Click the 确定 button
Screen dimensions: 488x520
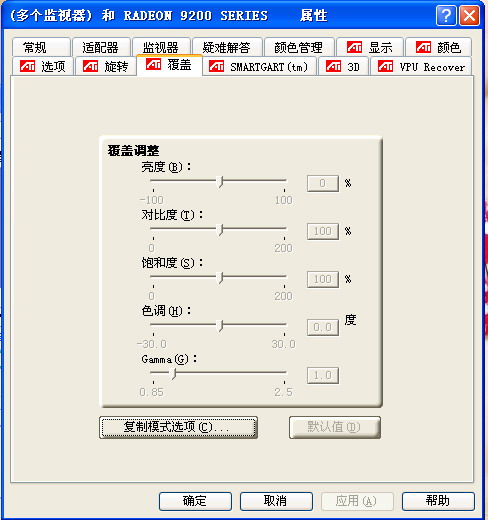[195, 501]
